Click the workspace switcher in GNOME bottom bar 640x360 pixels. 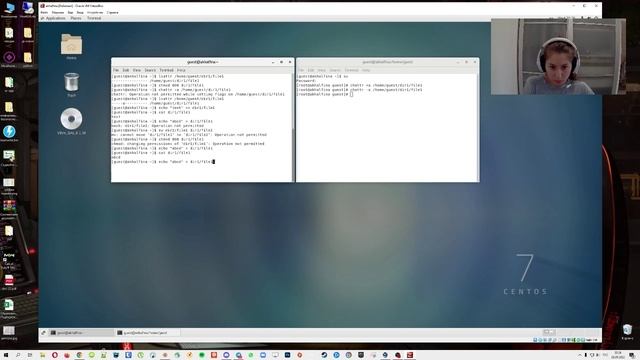pyautogui.click(x=549, y=332)
